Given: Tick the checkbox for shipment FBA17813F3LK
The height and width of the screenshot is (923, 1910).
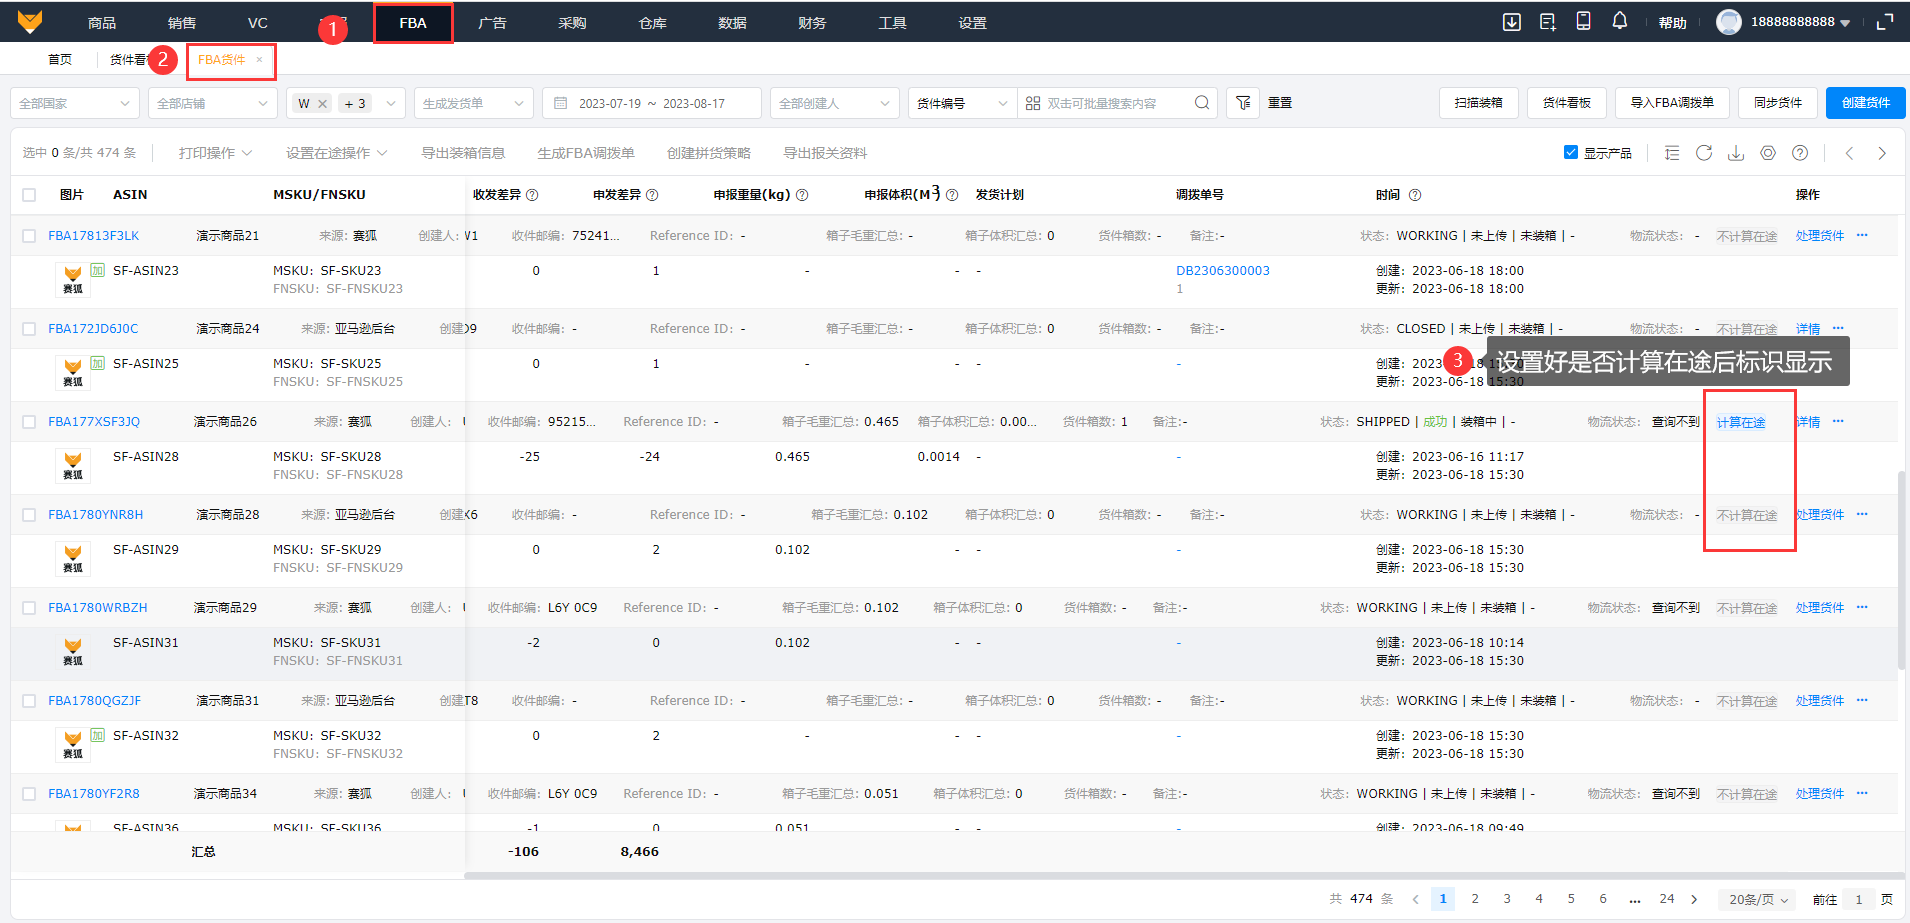Looking at the screenshot, I should pyautogui.click(x=29, y=236).
